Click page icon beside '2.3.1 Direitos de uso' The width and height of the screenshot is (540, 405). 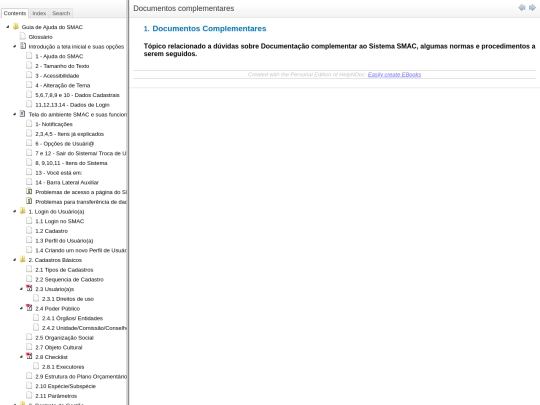click(36, 298)
